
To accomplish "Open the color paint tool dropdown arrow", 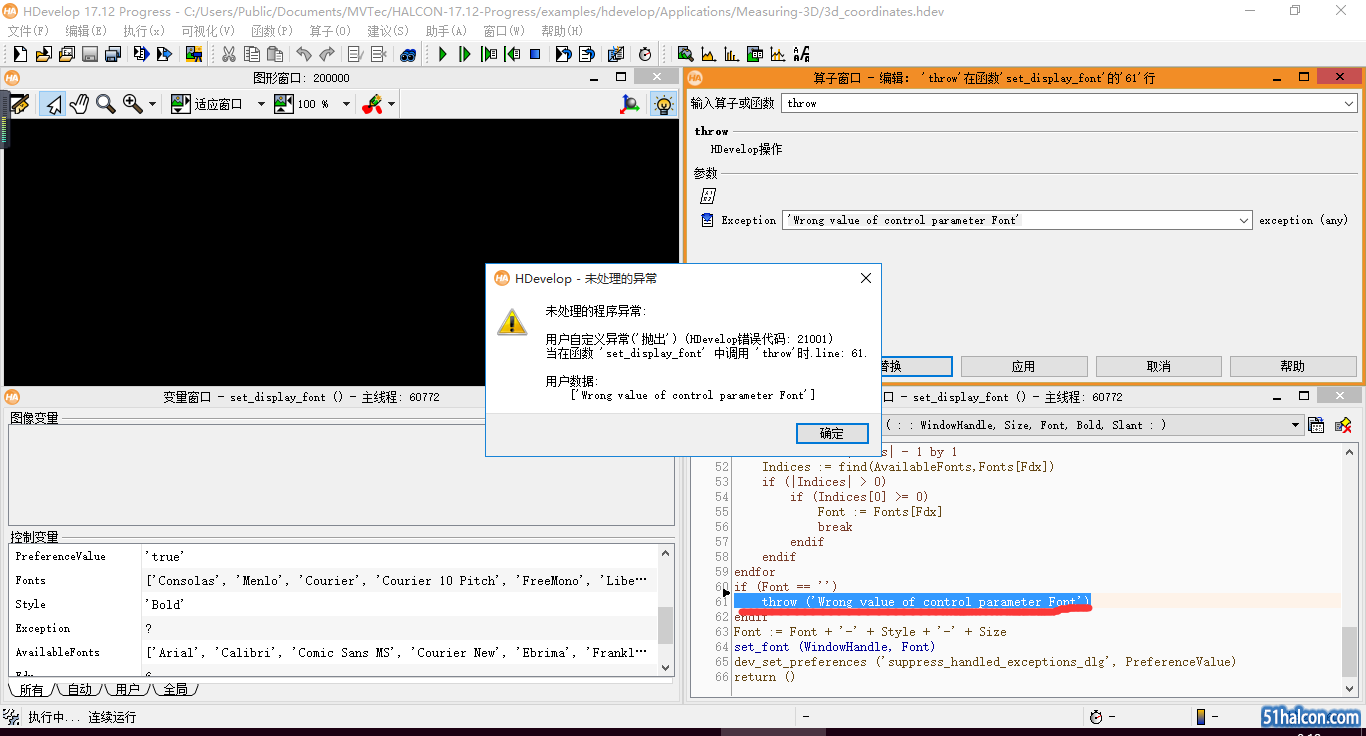I will (391, 104).
